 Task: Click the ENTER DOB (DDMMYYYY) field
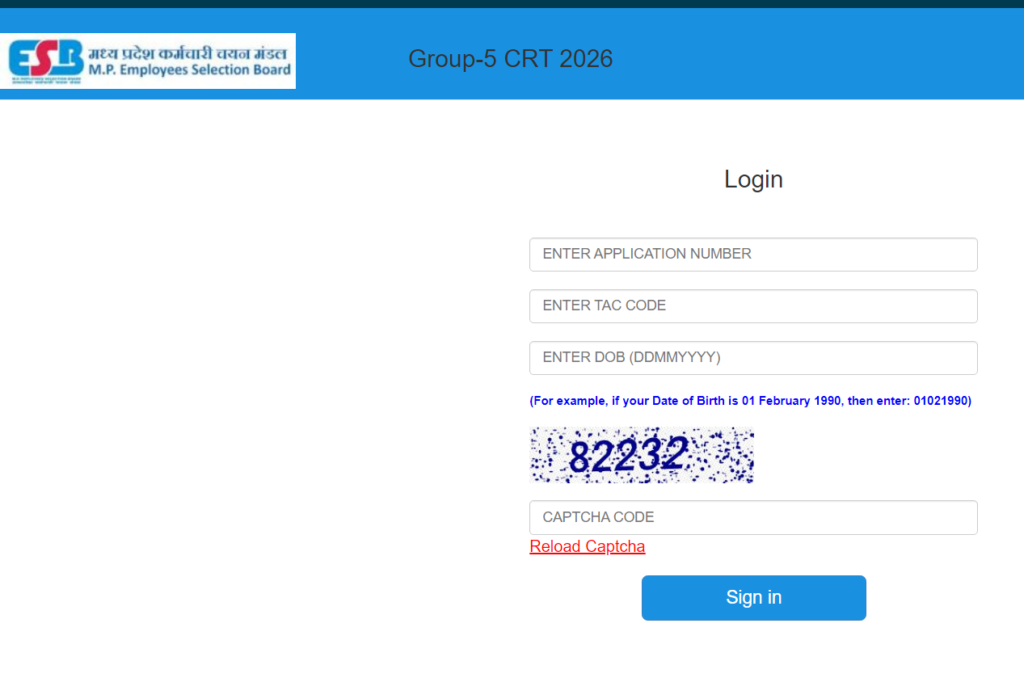(x=753, y=358)
